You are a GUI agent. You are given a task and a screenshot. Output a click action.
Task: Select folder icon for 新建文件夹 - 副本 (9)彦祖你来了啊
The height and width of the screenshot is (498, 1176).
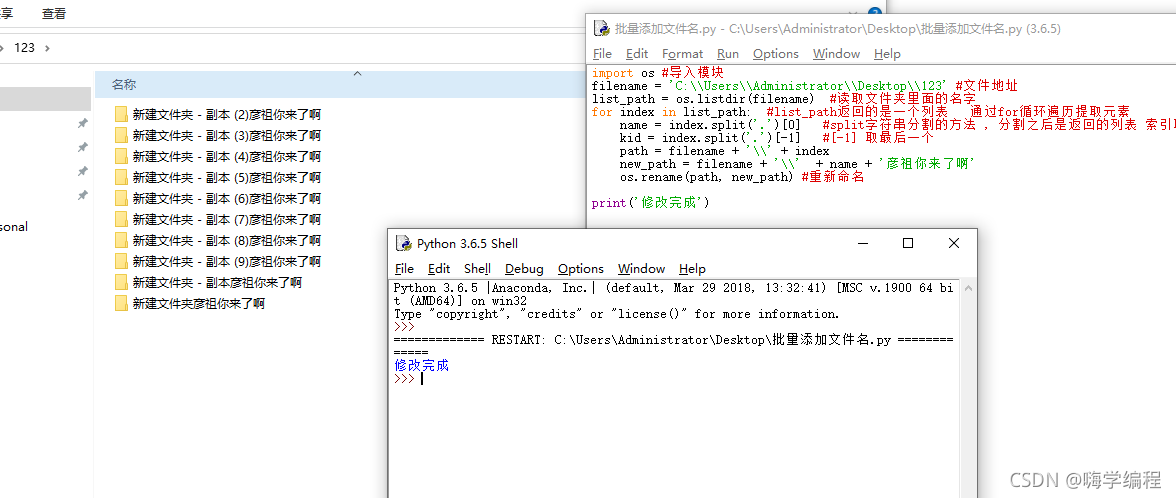122,262
